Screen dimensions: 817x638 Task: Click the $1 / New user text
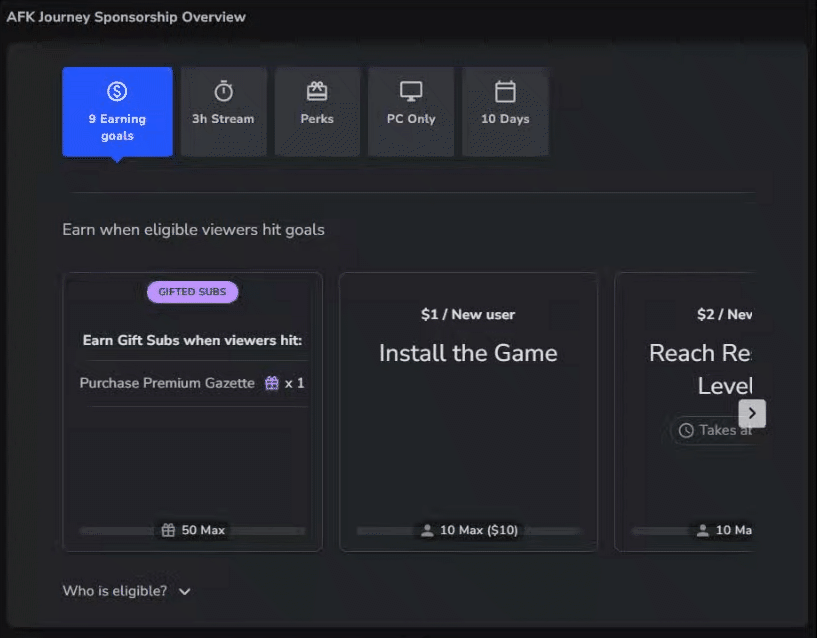468,315
